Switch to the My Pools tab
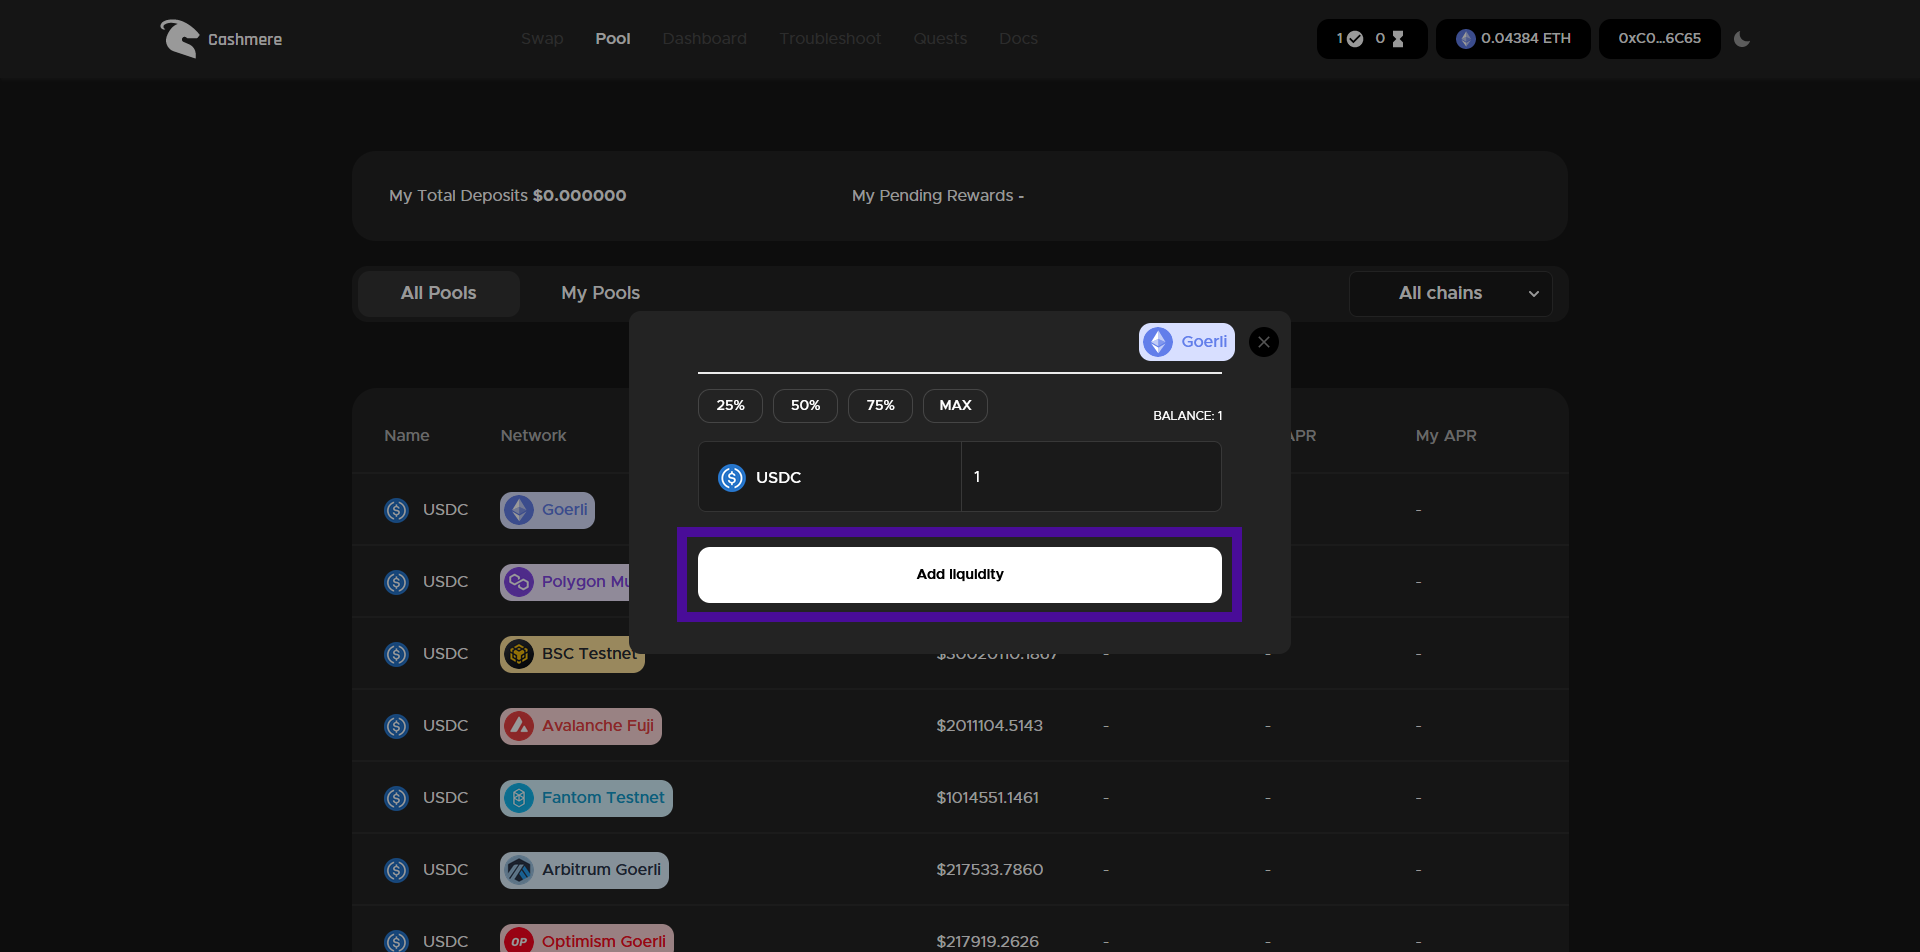Viewport: 1920px width, 952px height. coord(600,294)
